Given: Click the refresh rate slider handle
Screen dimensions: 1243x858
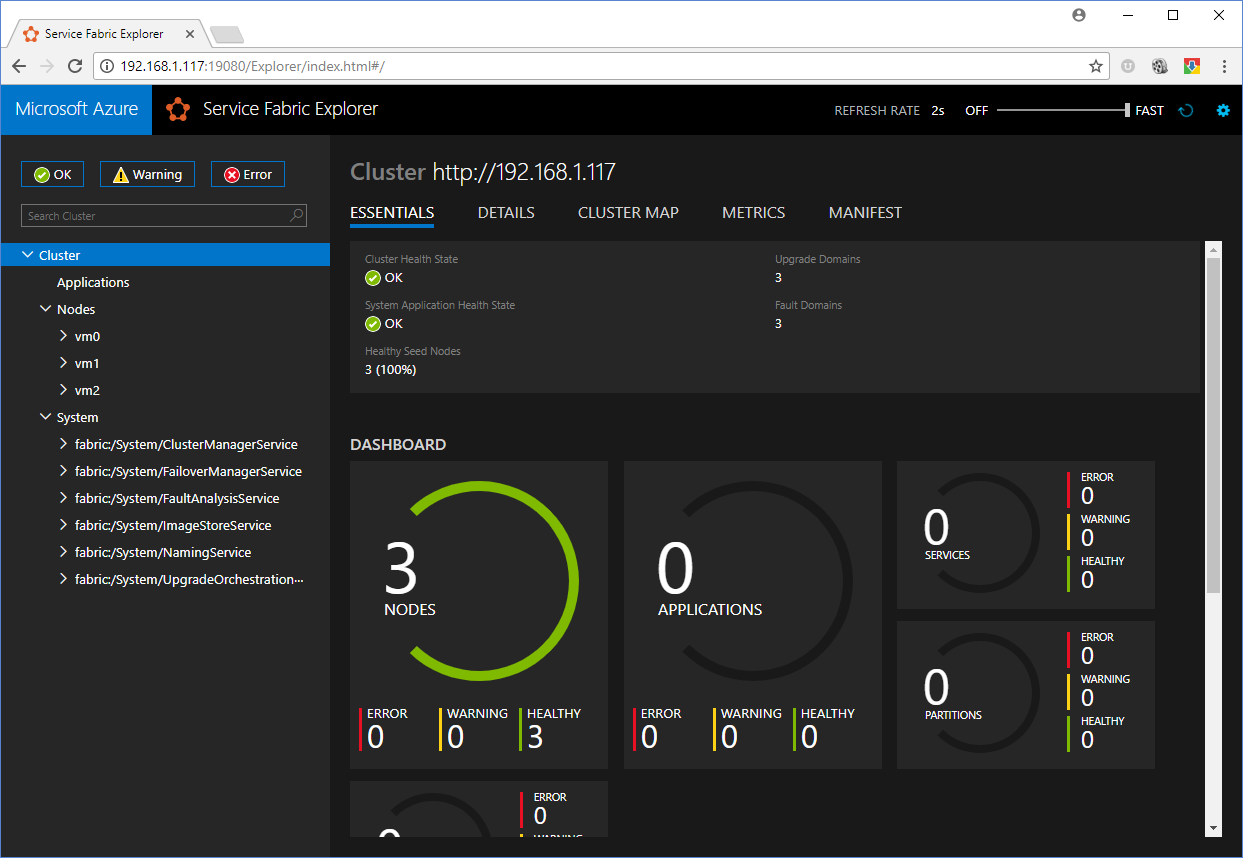Looking at the screenshot, I should [x=1127, y=110].
